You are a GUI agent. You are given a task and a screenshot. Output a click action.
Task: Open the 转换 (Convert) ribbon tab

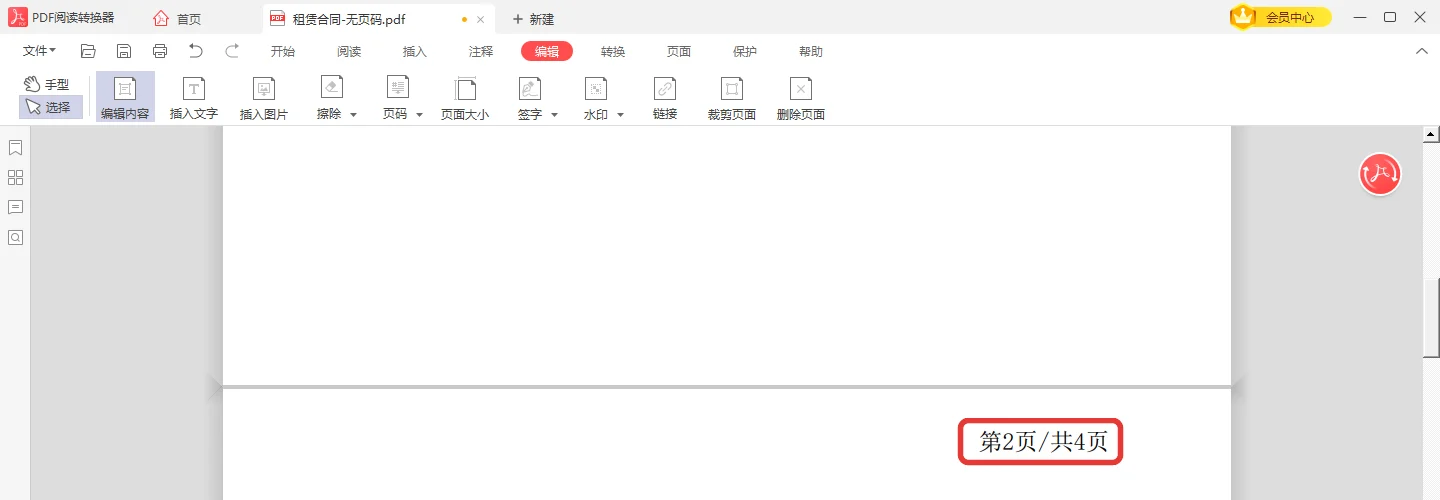613,52
